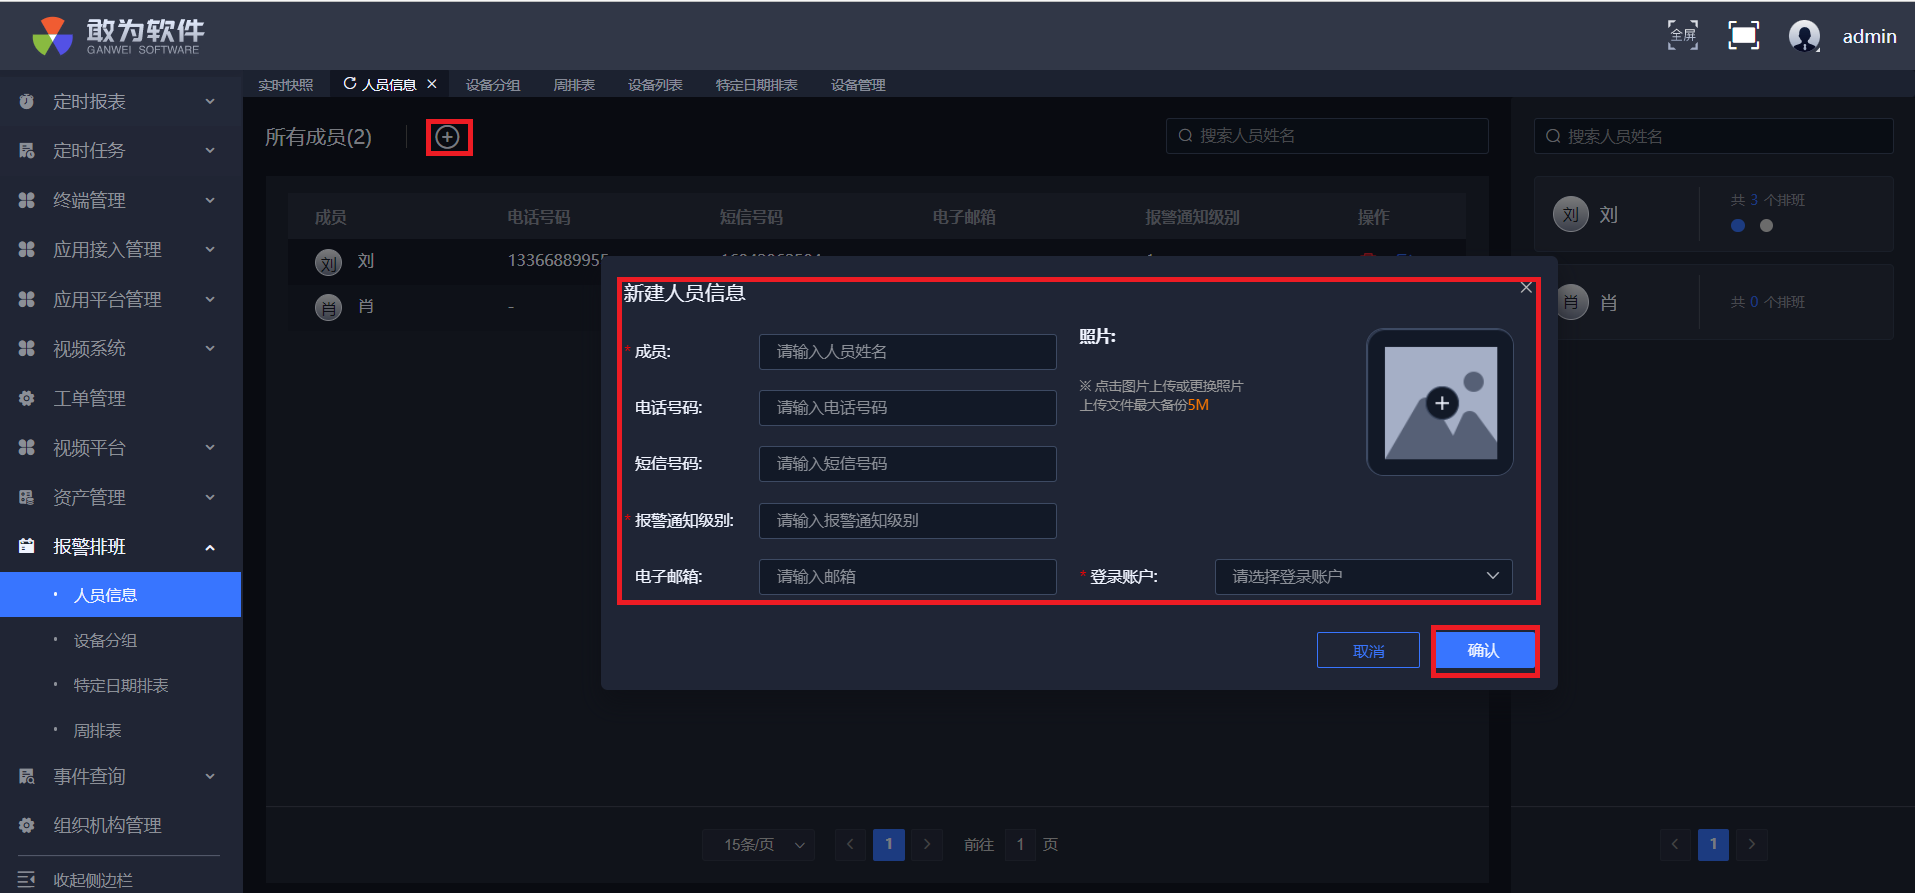The image size is (1915, 893).
Task: Click the 肖 avatar in the member table
Action: [328, 307]
